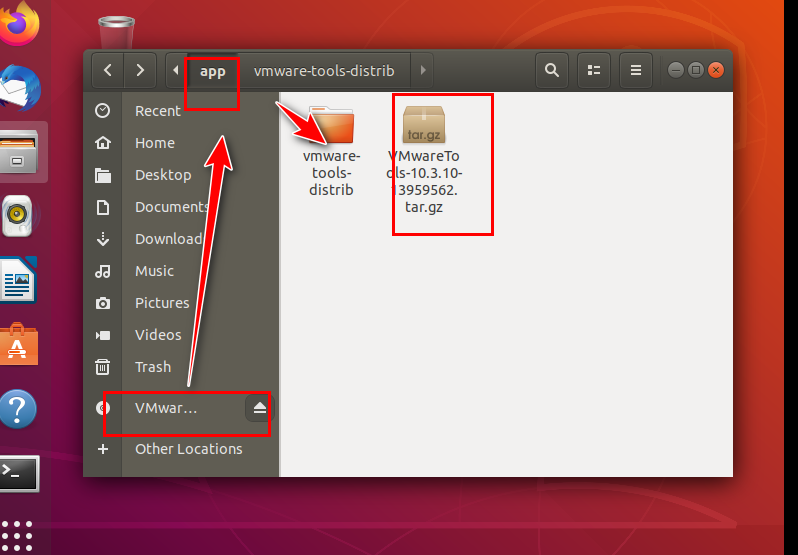Open Ubuntu Software from the dock

coord(18,344)
